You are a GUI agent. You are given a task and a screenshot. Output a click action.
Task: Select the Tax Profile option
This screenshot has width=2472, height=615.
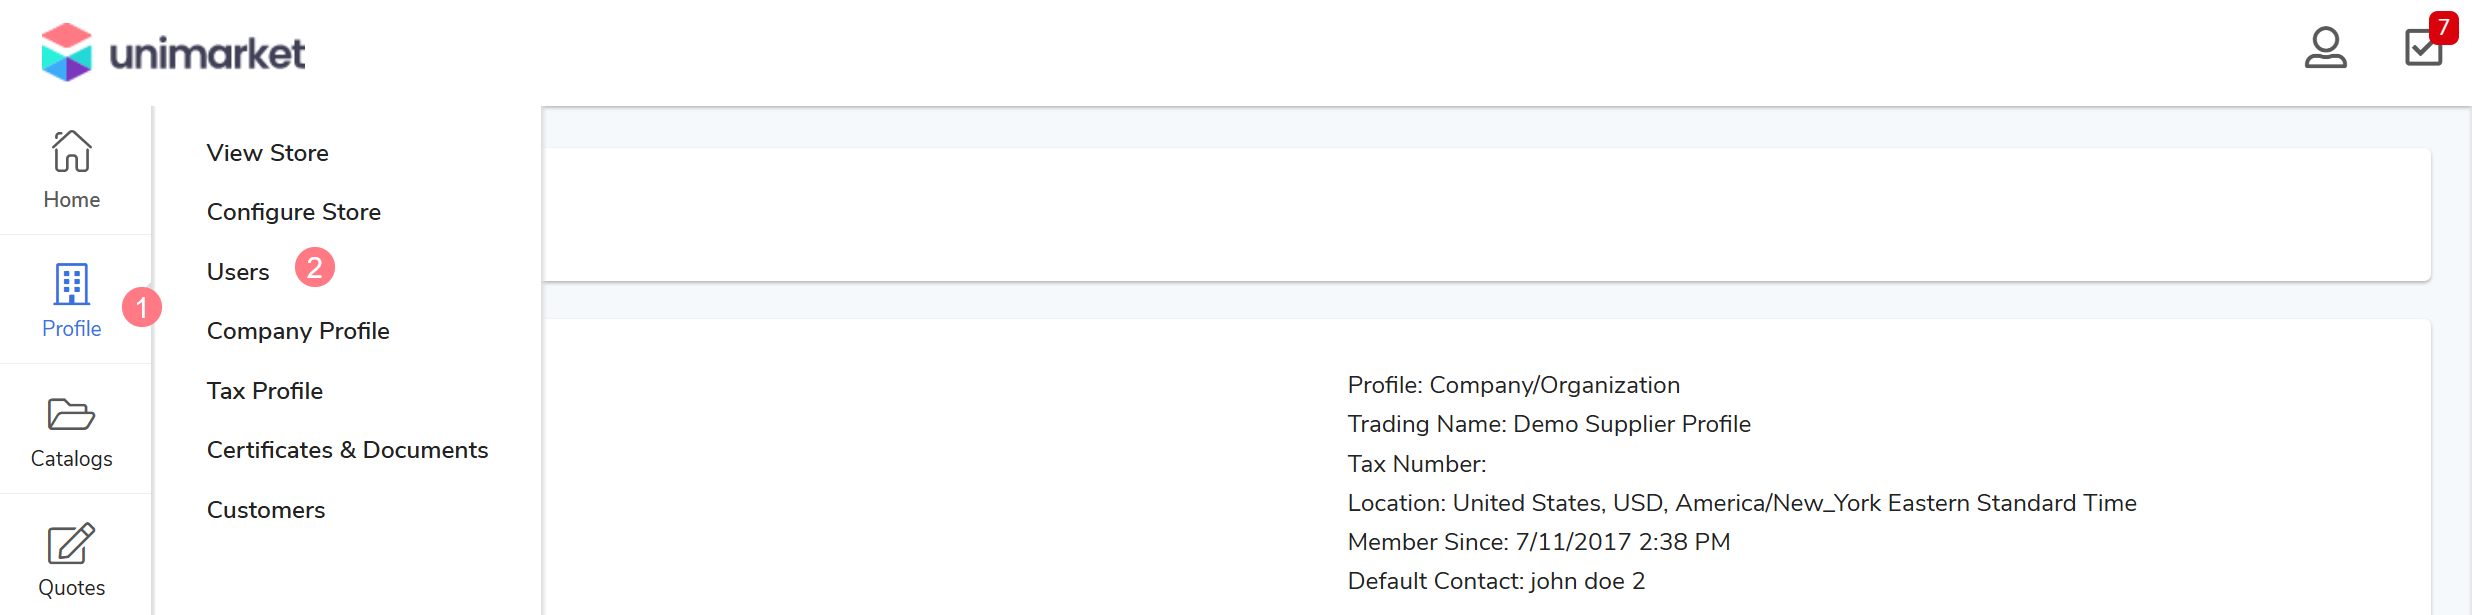pos(265,391)
